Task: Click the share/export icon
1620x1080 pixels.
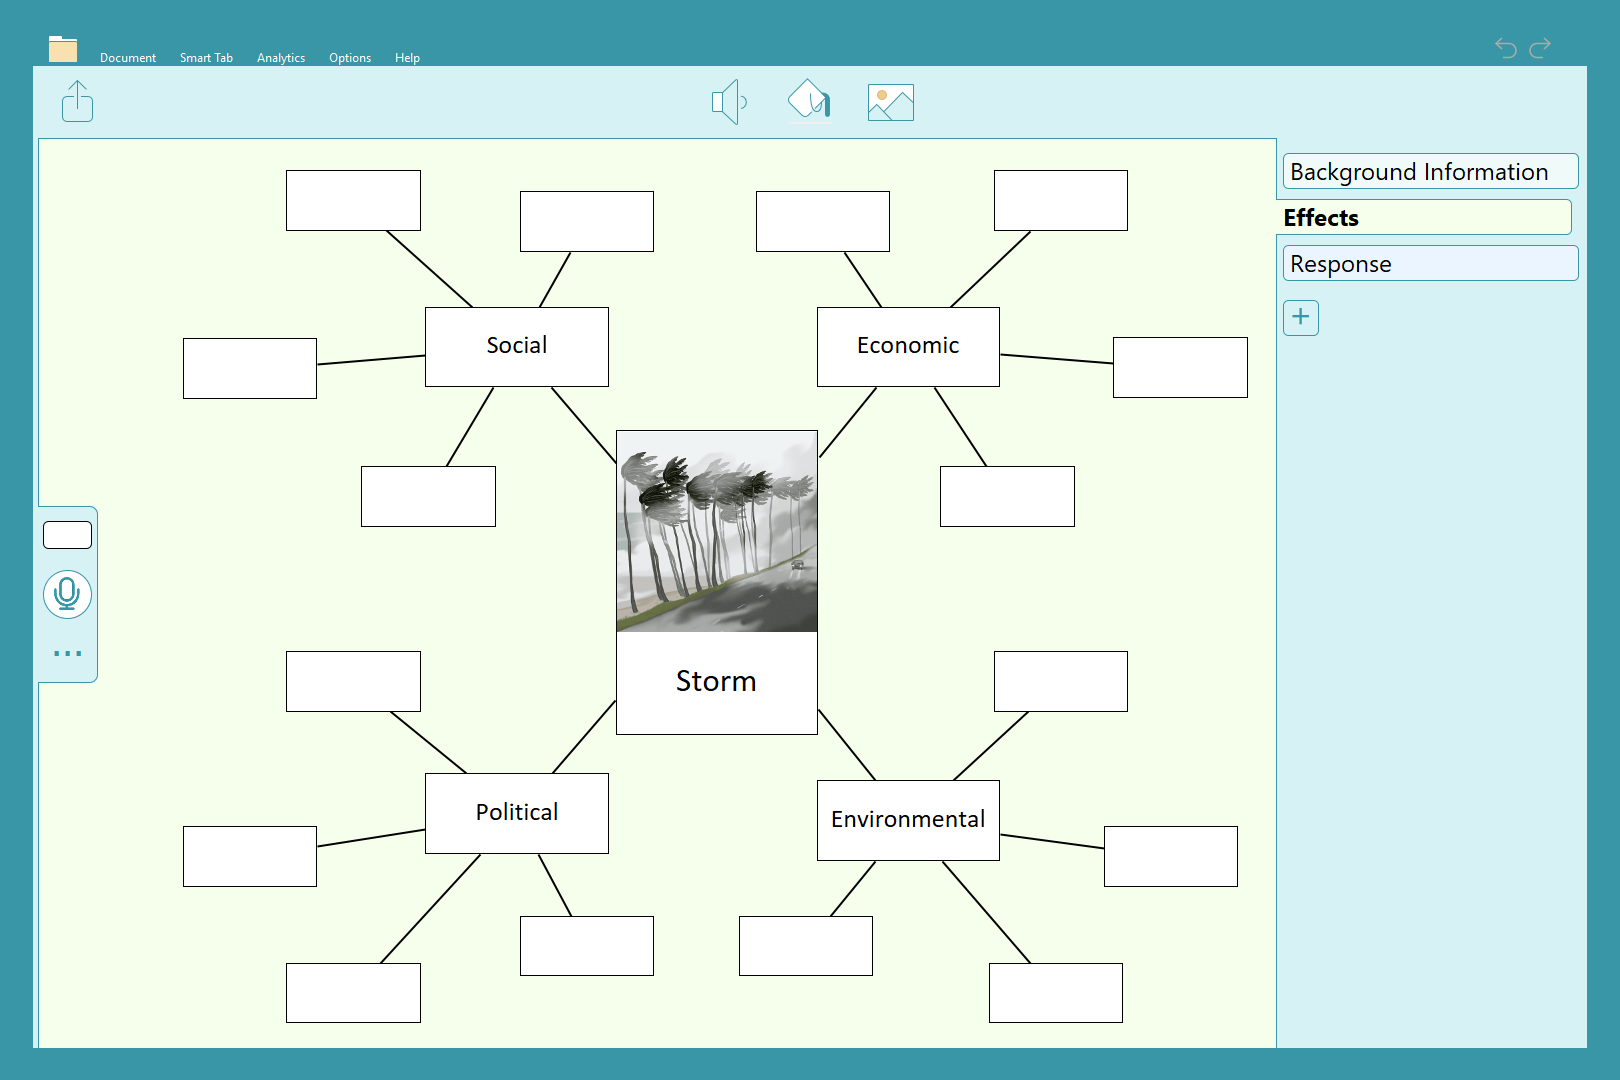Action: [77, 102]
